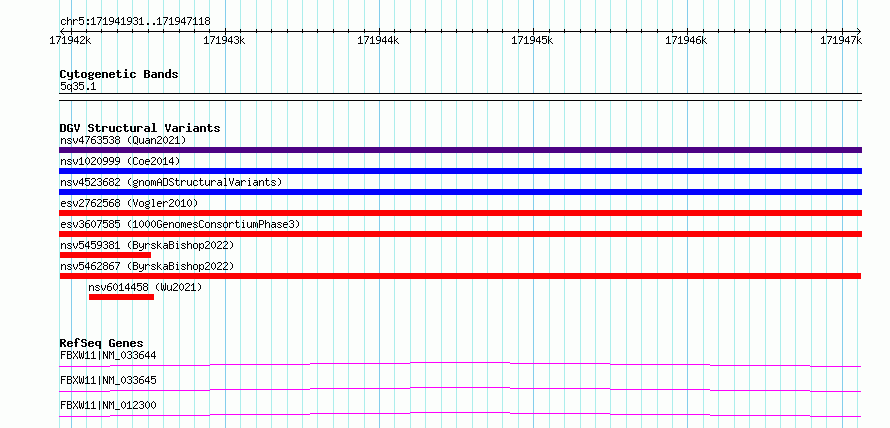Viewport: 890px width, 428px height.
Task: Click the 5q35.1 cytogenetic band label
Action: pos(78,87)
